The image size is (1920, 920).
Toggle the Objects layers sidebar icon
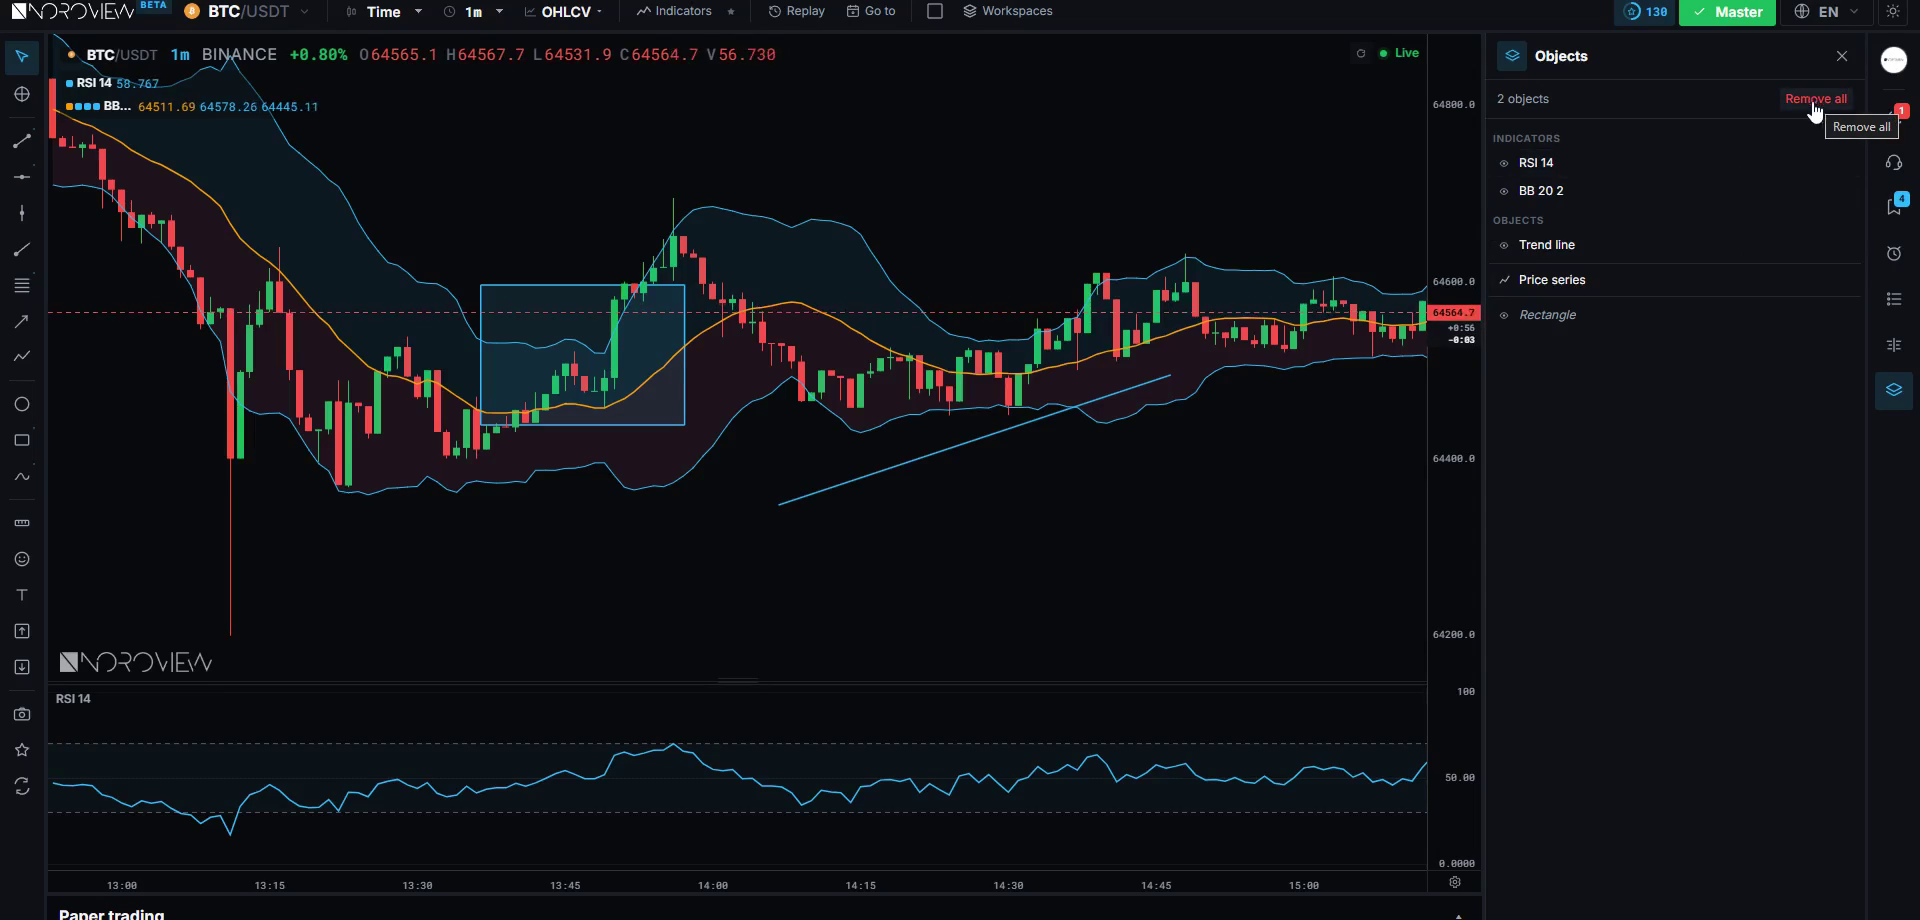click(1894, 390)
